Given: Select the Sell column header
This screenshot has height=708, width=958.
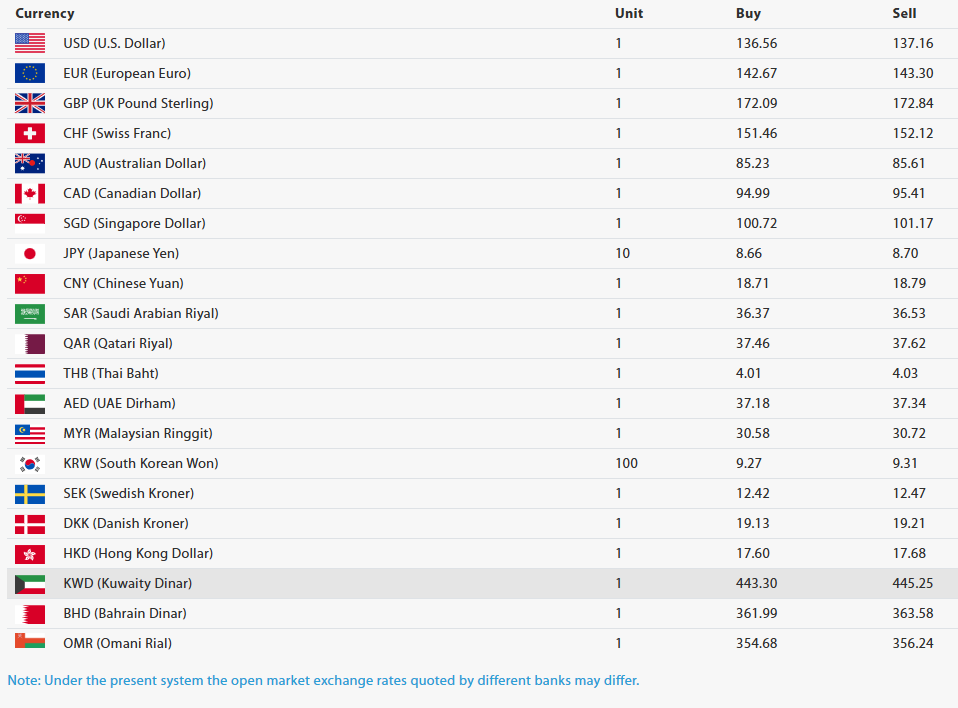Looking at the screenshot, I should 904,13.
